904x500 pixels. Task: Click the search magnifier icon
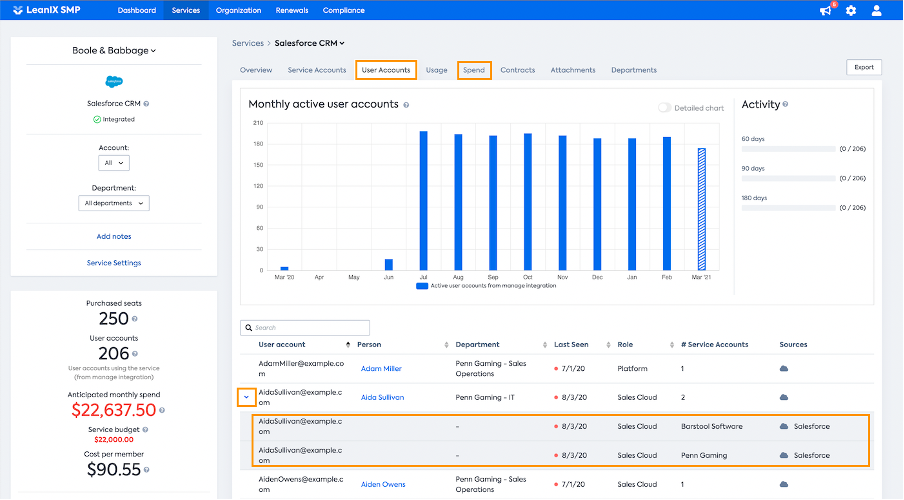click(x=248, y=328)
